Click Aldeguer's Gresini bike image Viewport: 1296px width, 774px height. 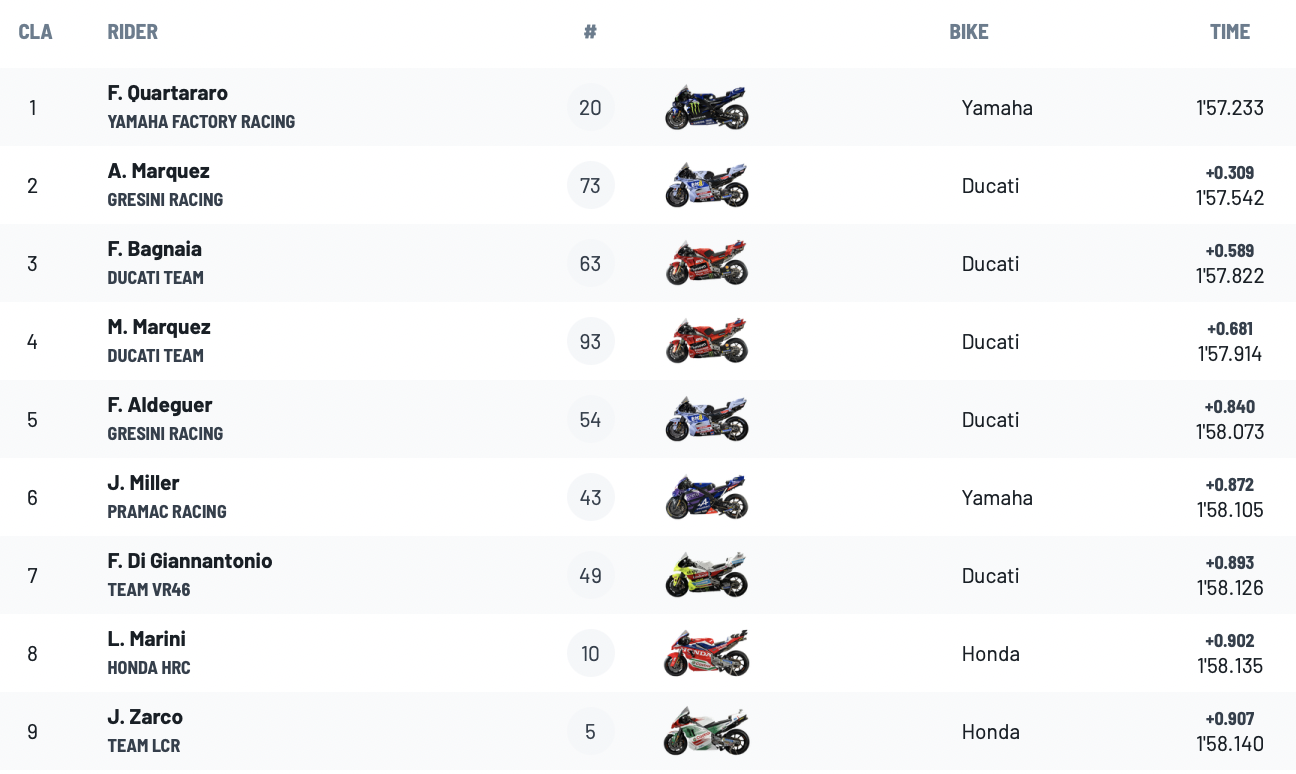(x=706, y=419)
